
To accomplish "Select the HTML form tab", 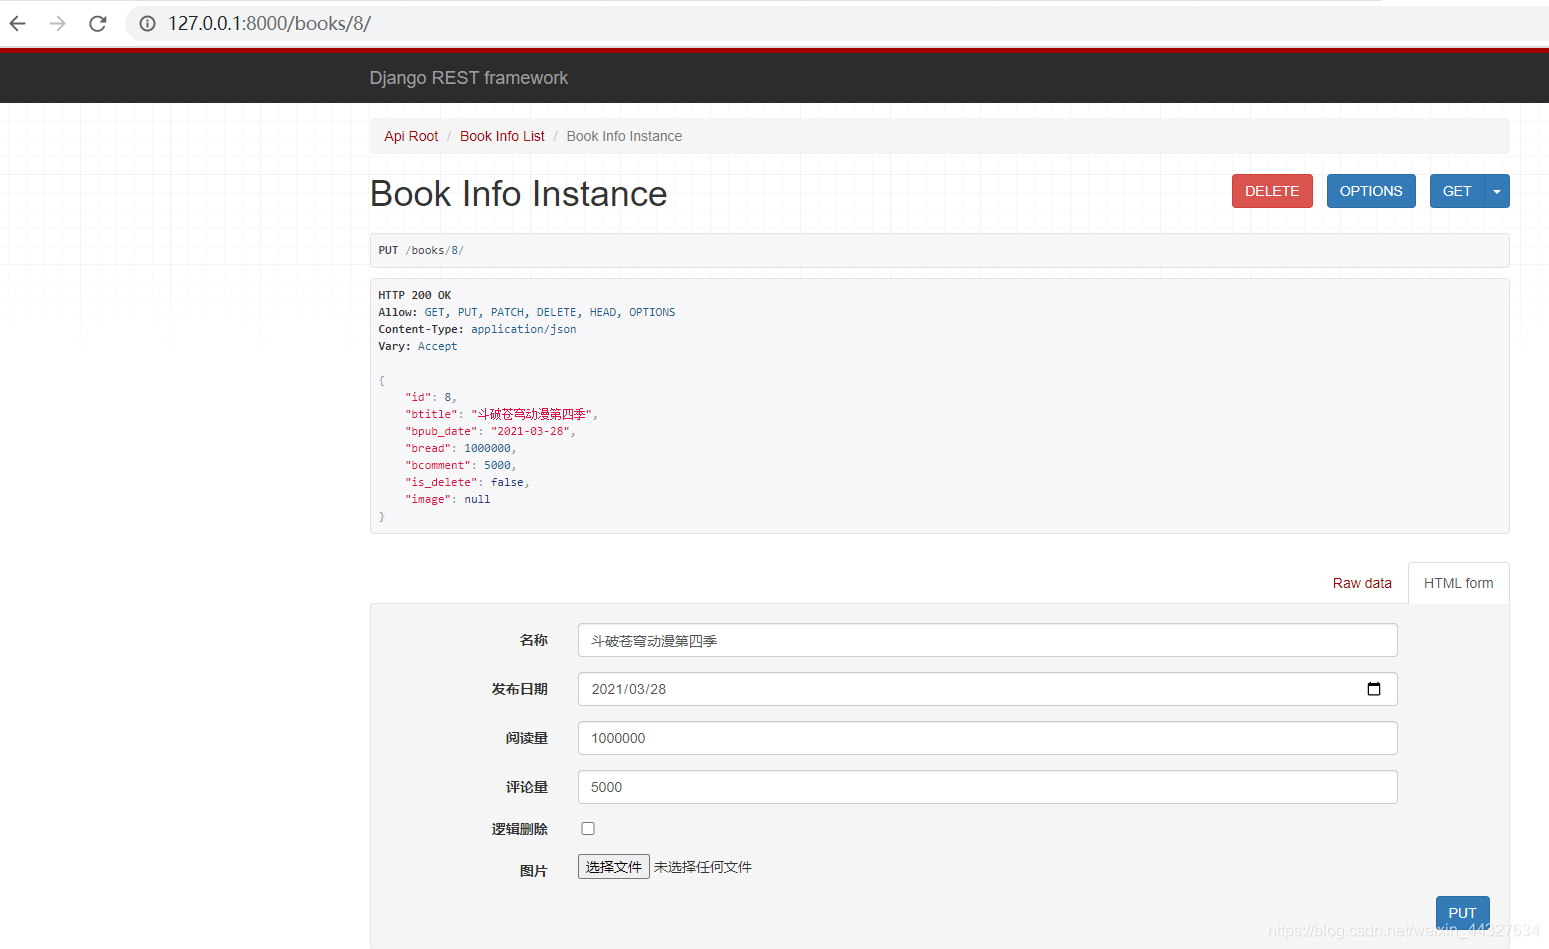I will (x=1458, y=582).
